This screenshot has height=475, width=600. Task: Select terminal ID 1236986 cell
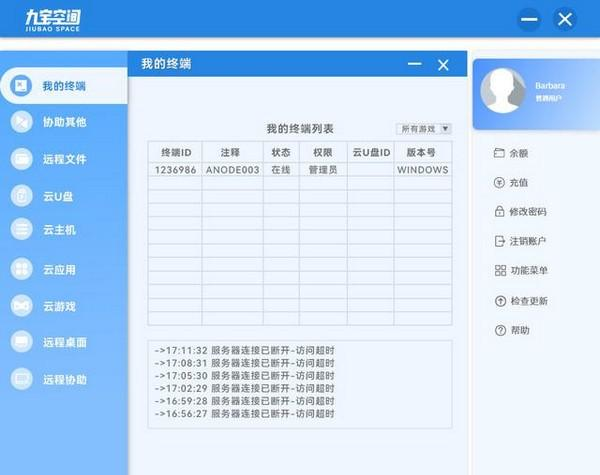click(175, 170)
